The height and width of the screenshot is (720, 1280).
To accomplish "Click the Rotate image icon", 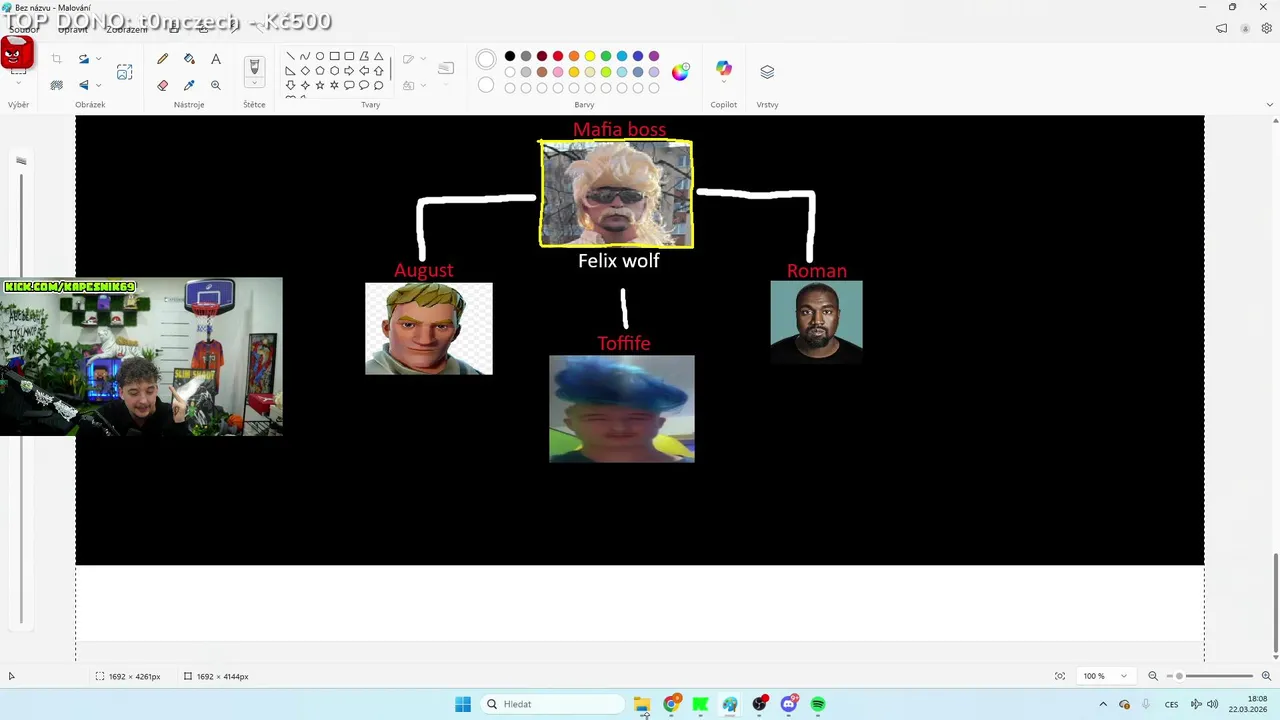I will tap(84, 59).
